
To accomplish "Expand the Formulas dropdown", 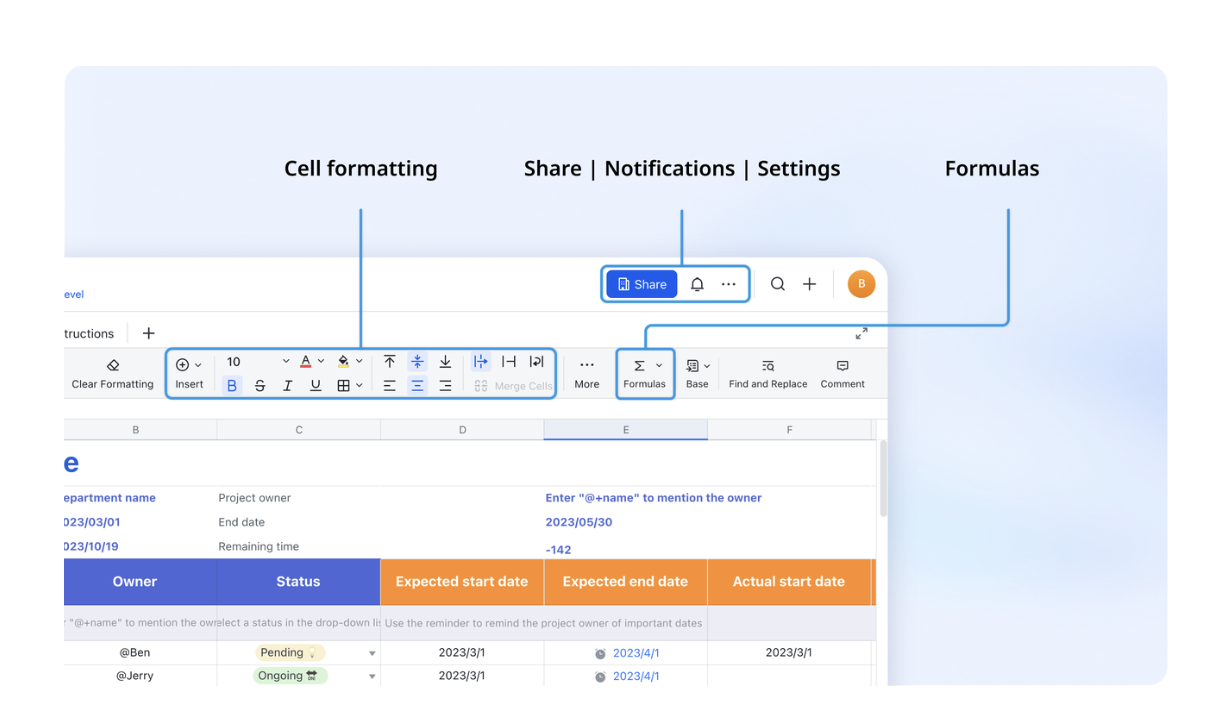I will click(659, 366).
